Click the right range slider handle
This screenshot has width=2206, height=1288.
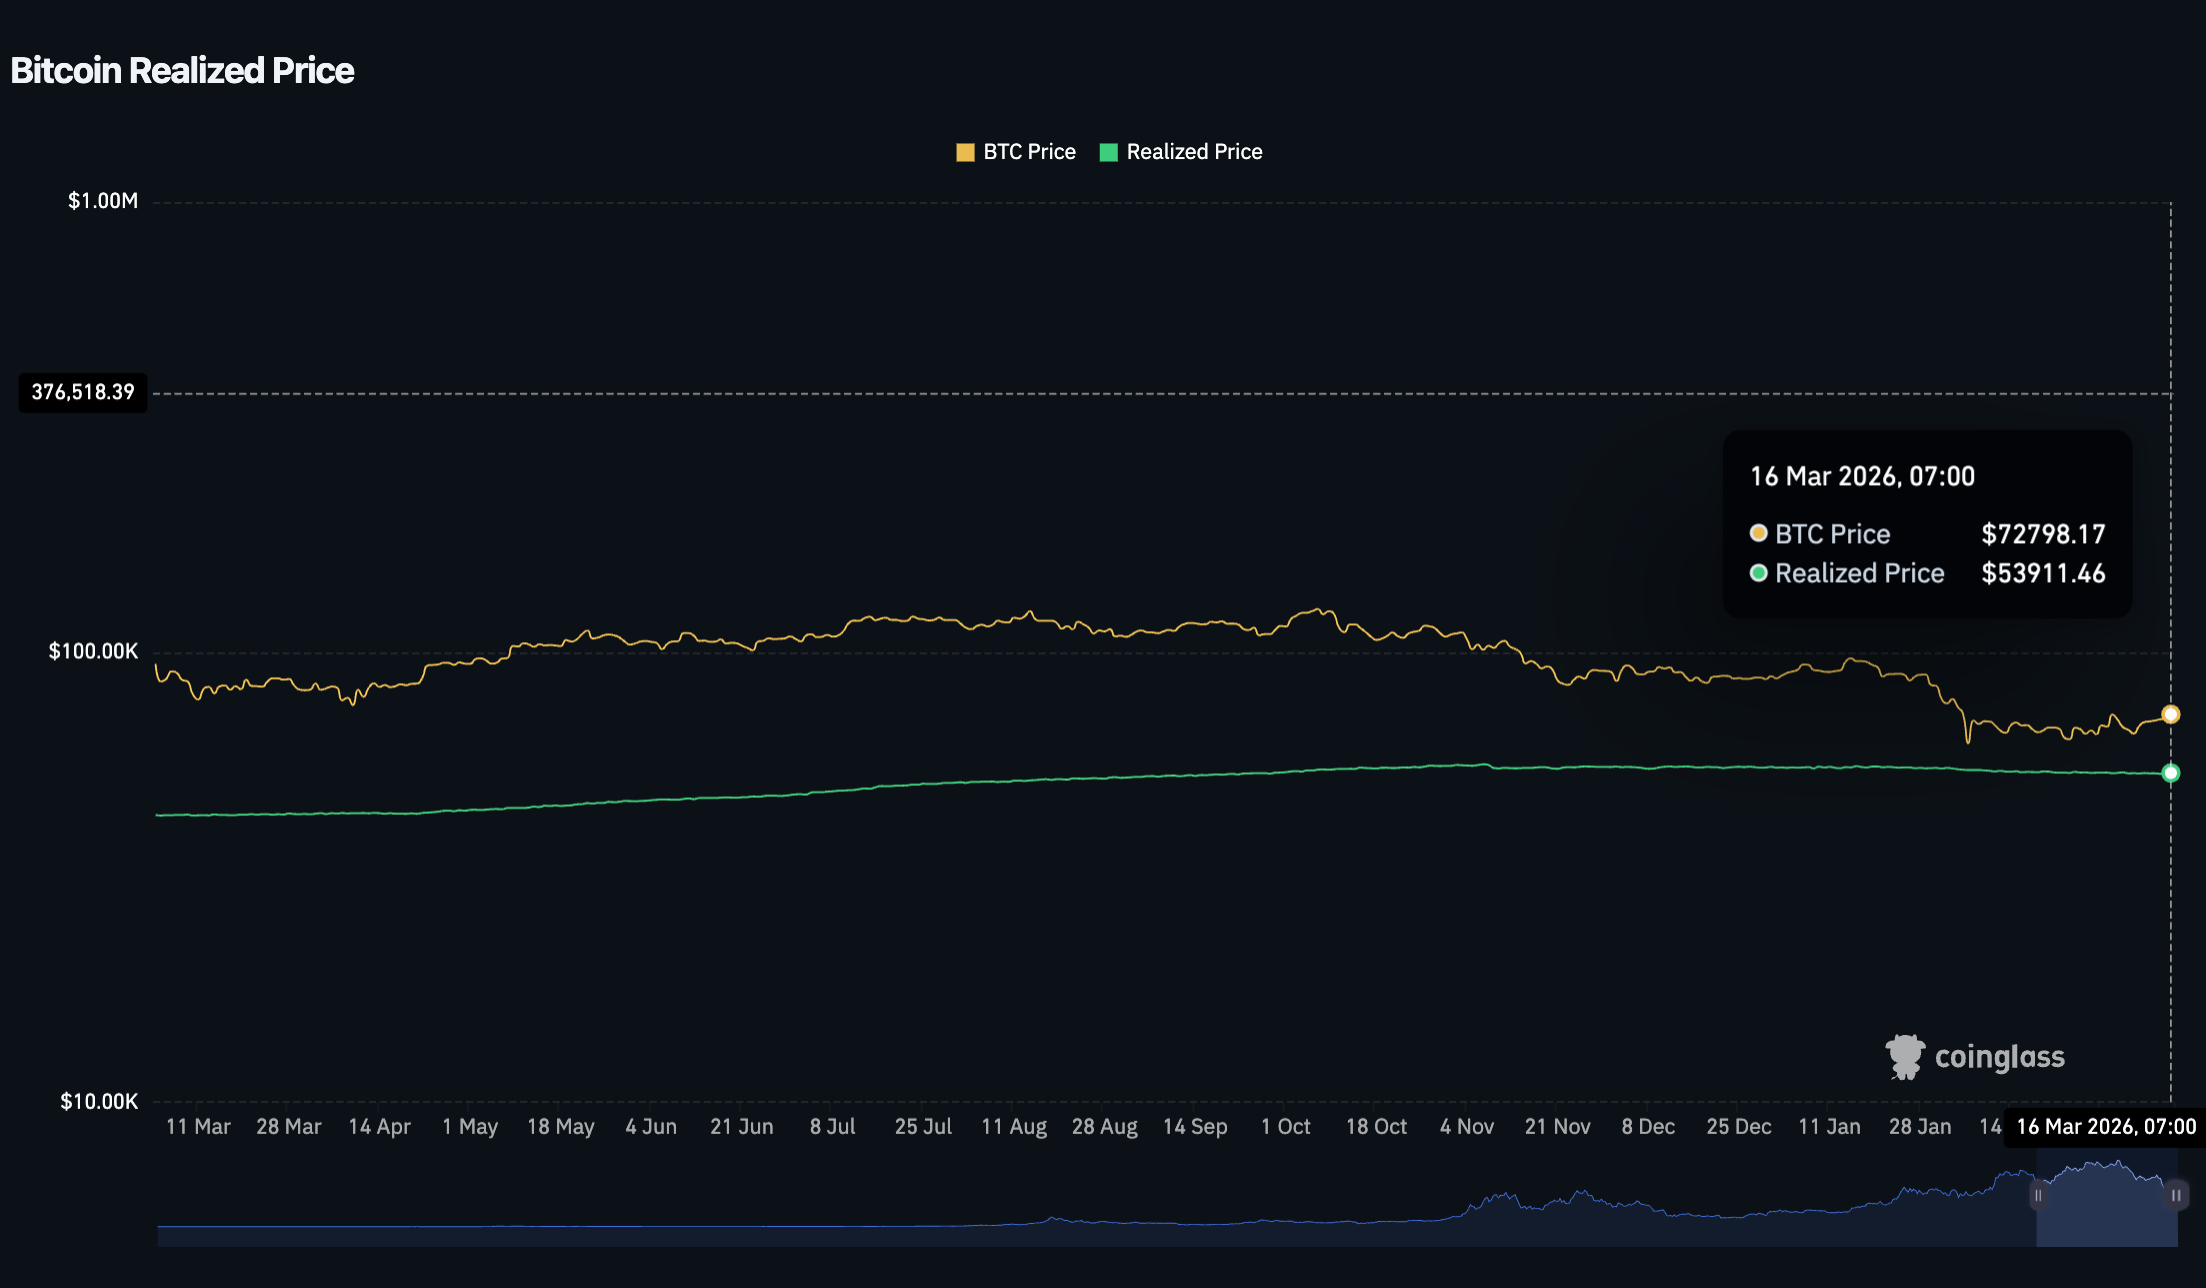pos(2176,1195)
